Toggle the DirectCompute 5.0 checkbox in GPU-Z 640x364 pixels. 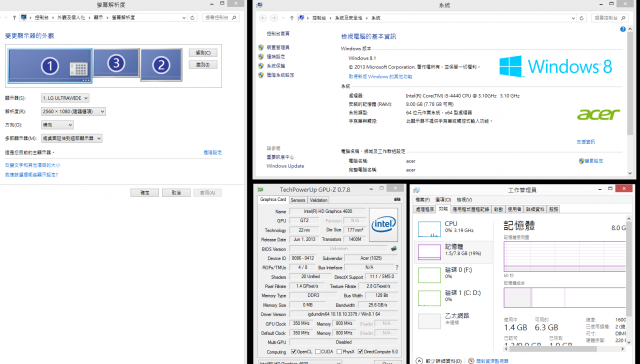point(360,352)
